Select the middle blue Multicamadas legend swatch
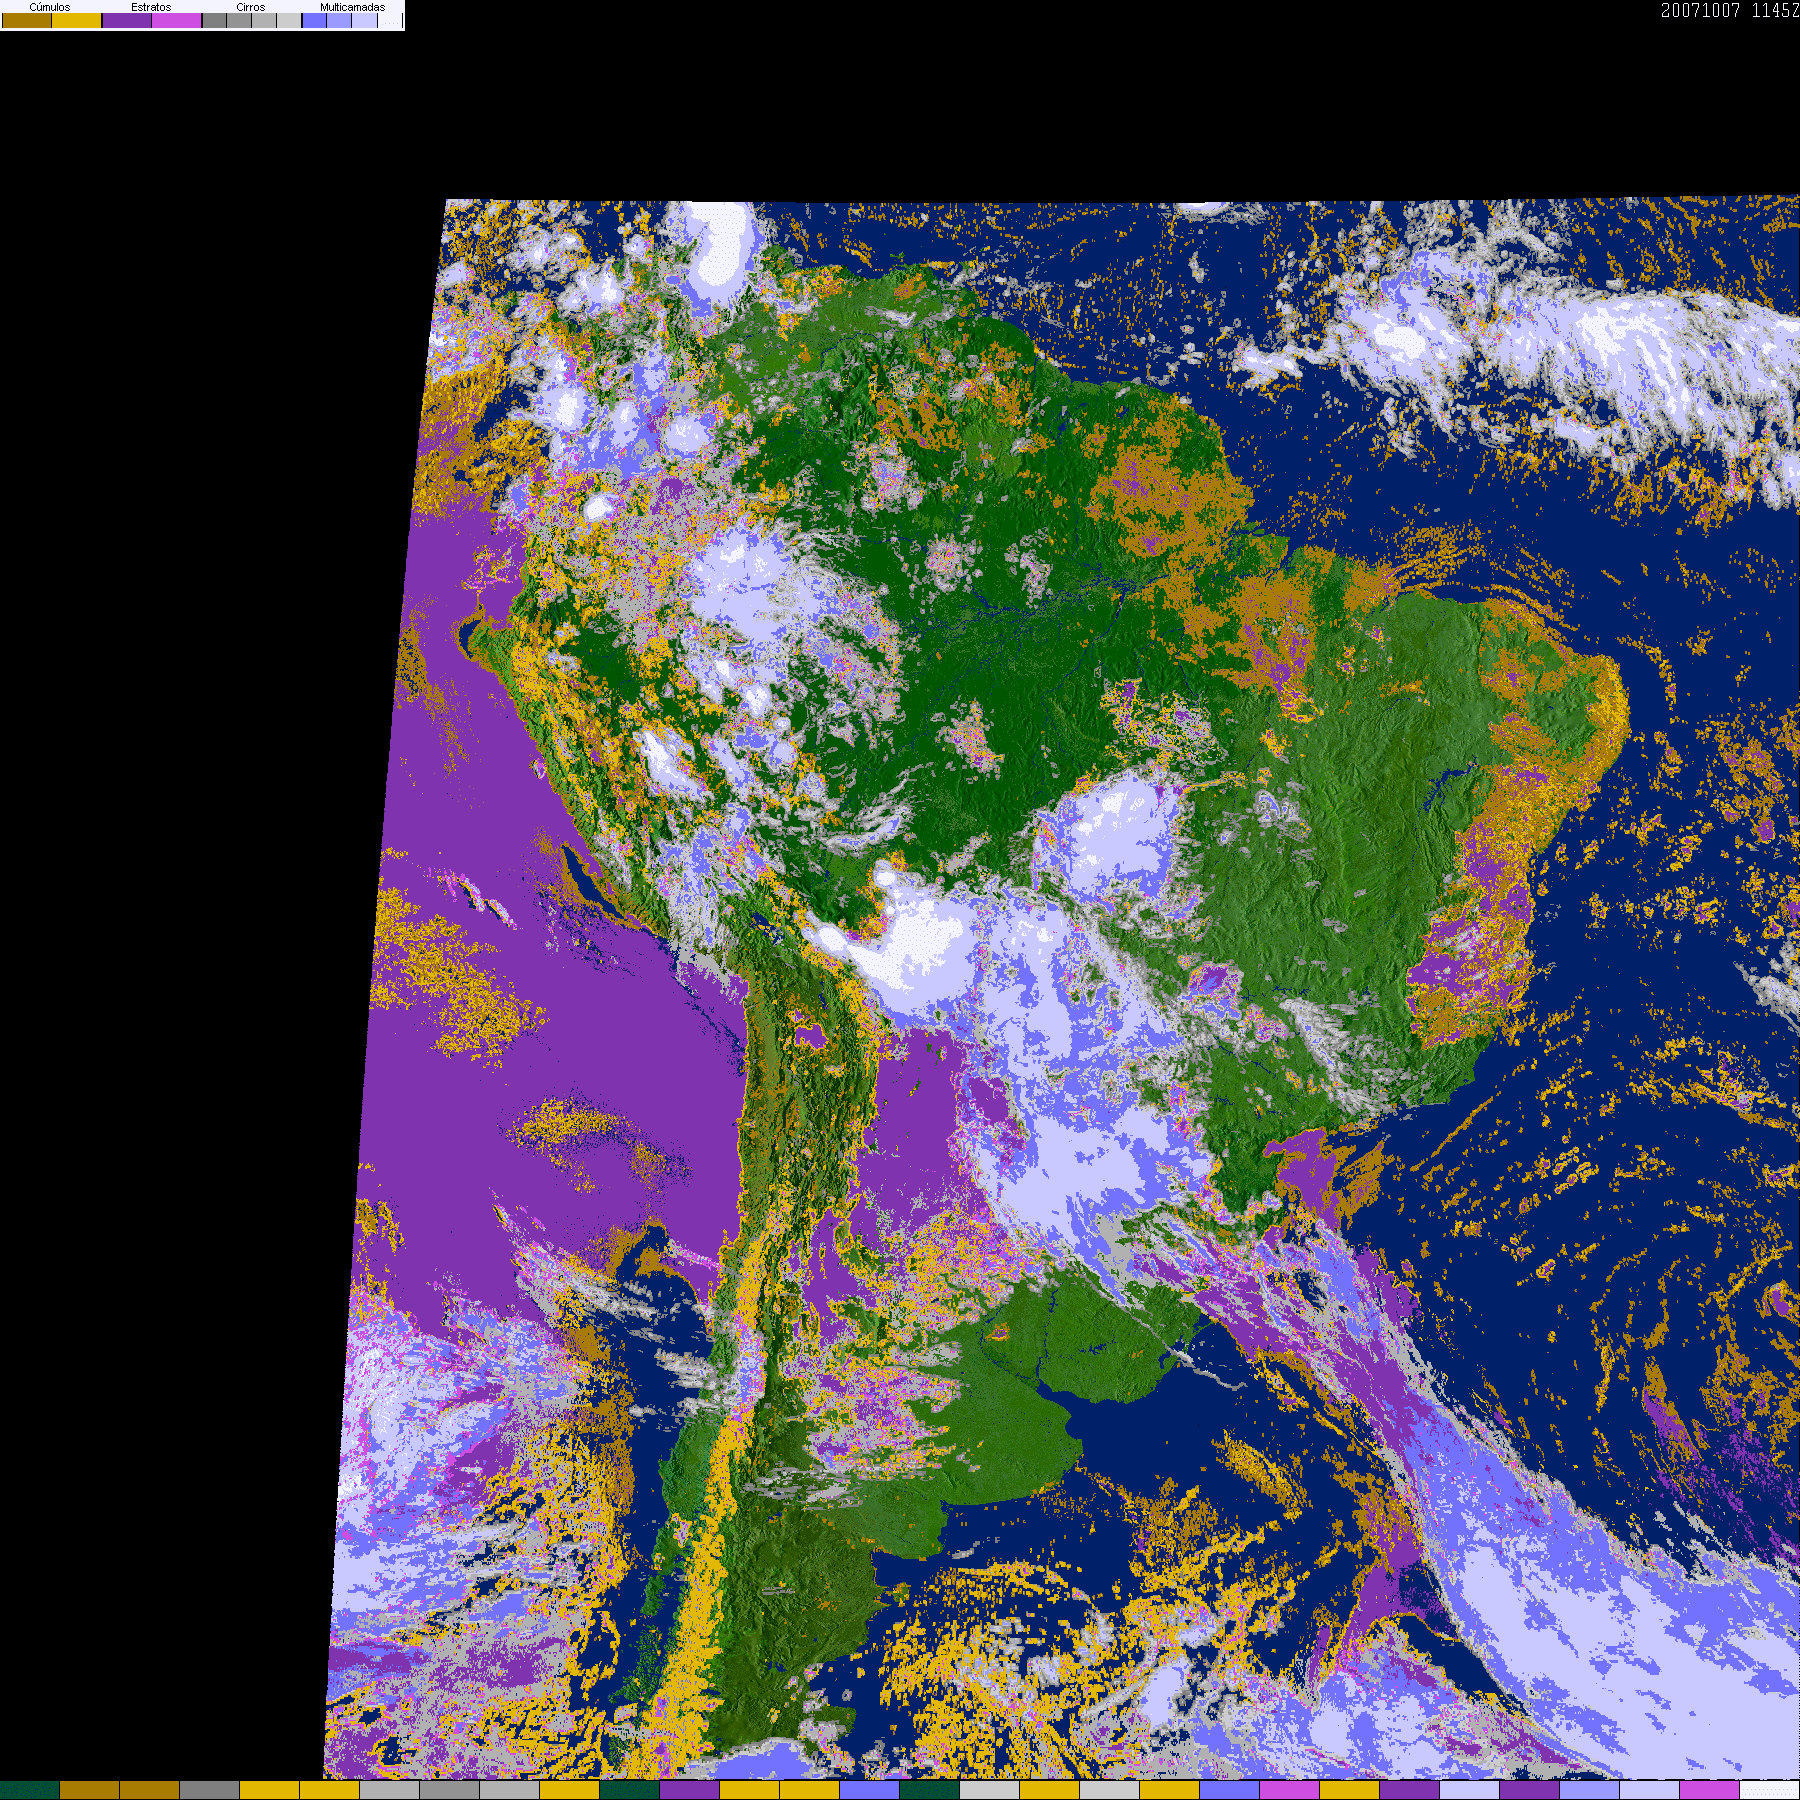 (x=340, y=21)
